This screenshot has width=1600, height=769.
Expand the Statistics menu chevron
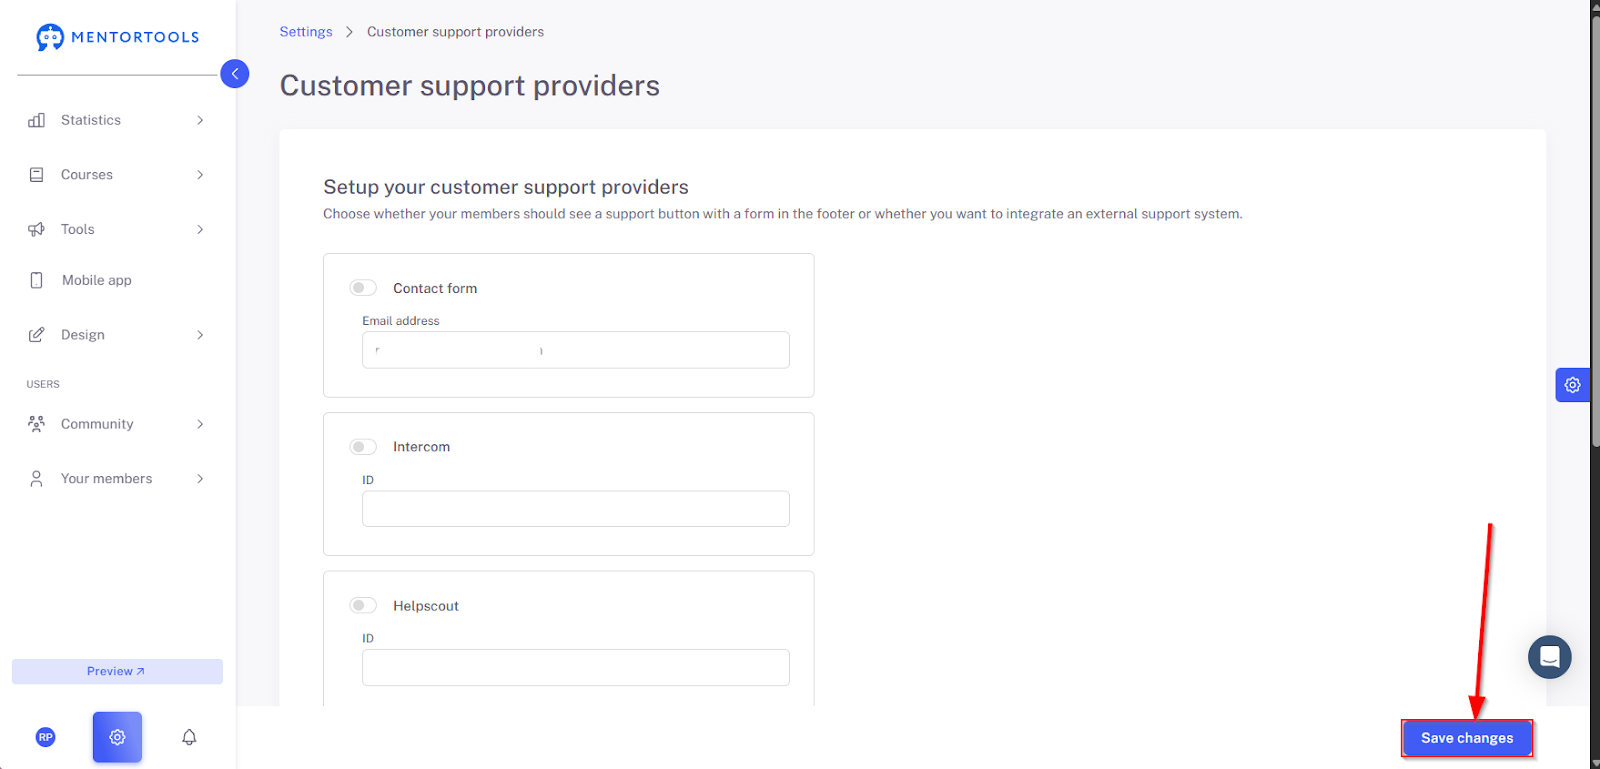click(200, 120)
